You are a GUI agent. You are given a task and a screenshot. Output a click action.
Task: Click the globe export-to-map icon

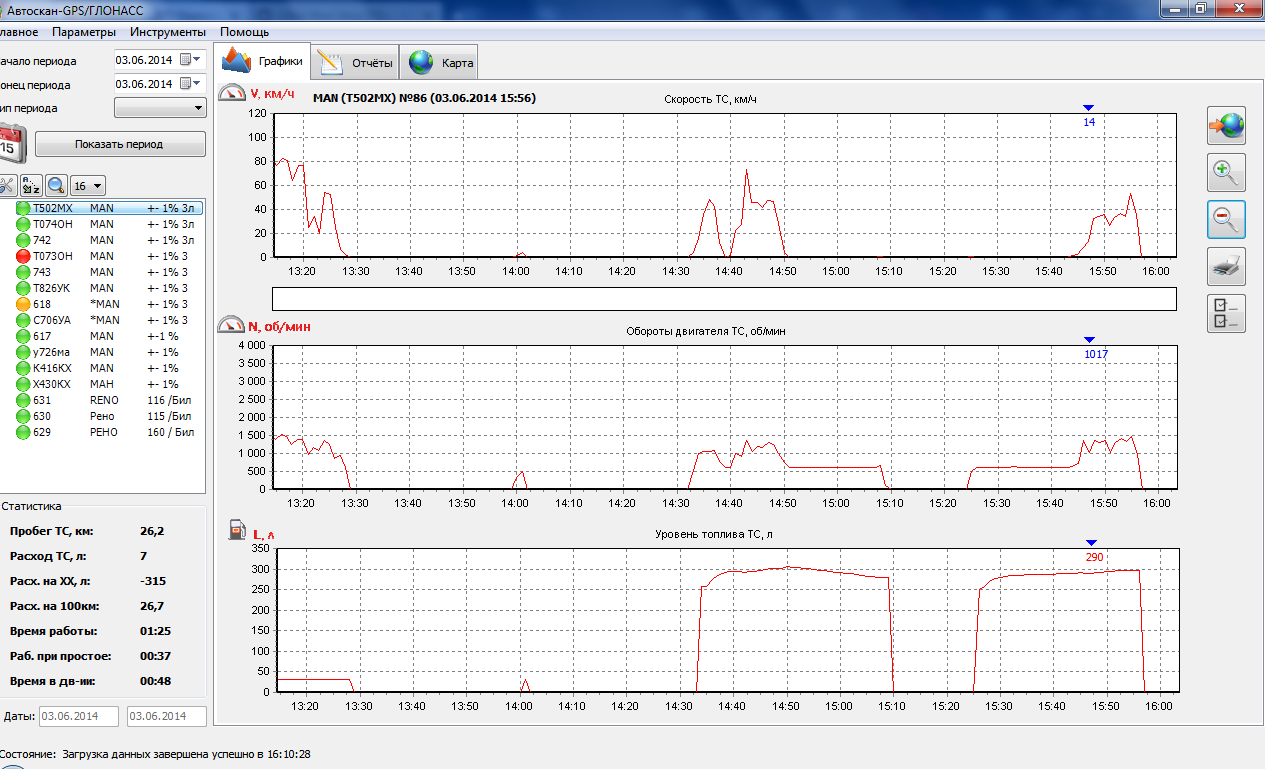pyautogui.click(x=1226, y=125)
